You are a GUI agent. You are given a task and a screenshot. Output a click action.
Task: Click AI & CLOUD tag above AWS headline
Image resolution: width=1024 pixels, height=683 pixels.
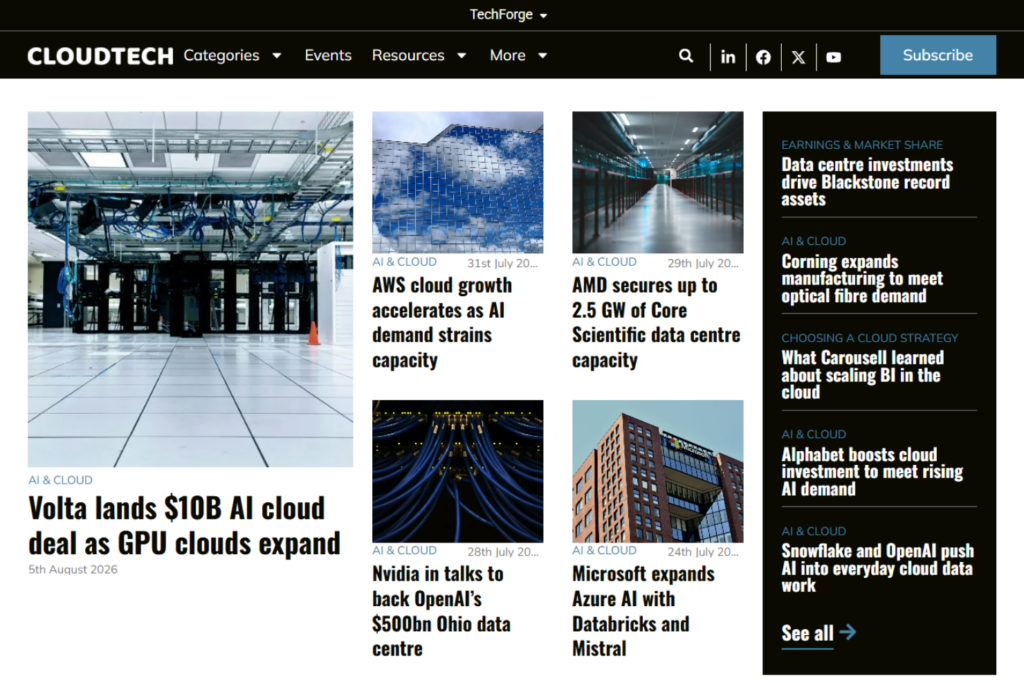tap(404, 262)
